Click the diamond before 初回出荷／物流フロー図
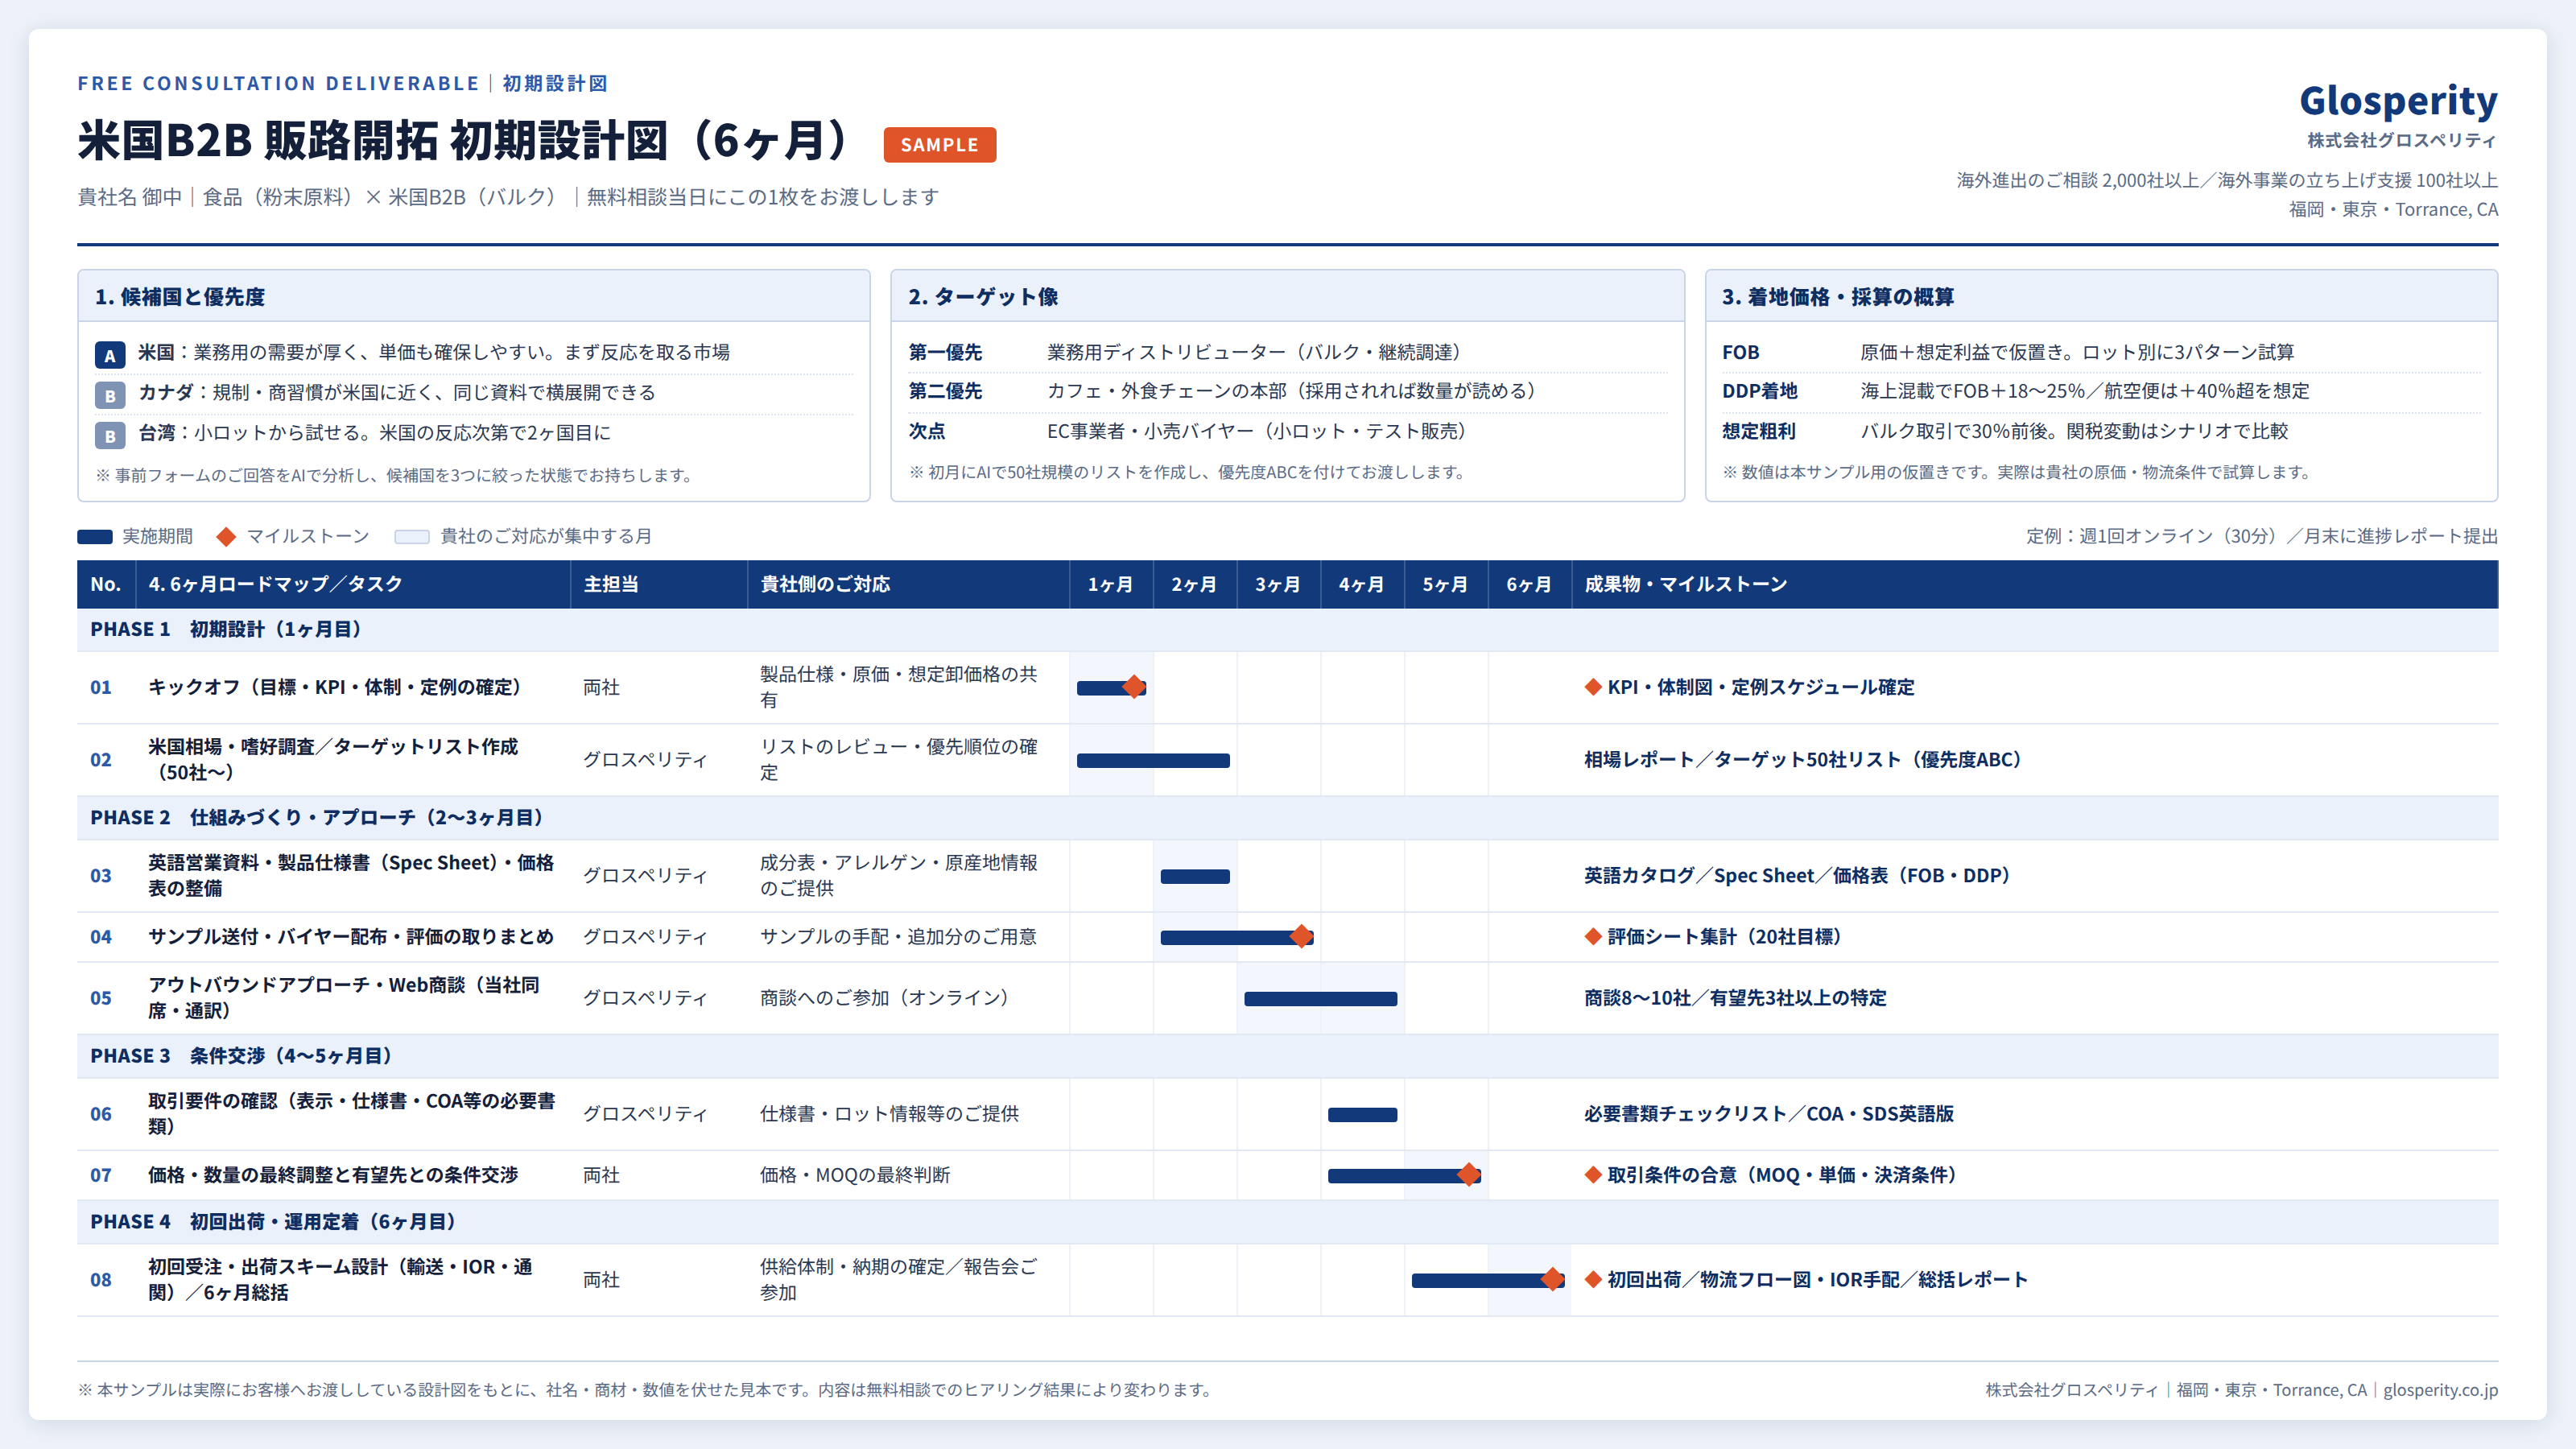Screen dimensions: 2576x1449 [1593, 1279]
